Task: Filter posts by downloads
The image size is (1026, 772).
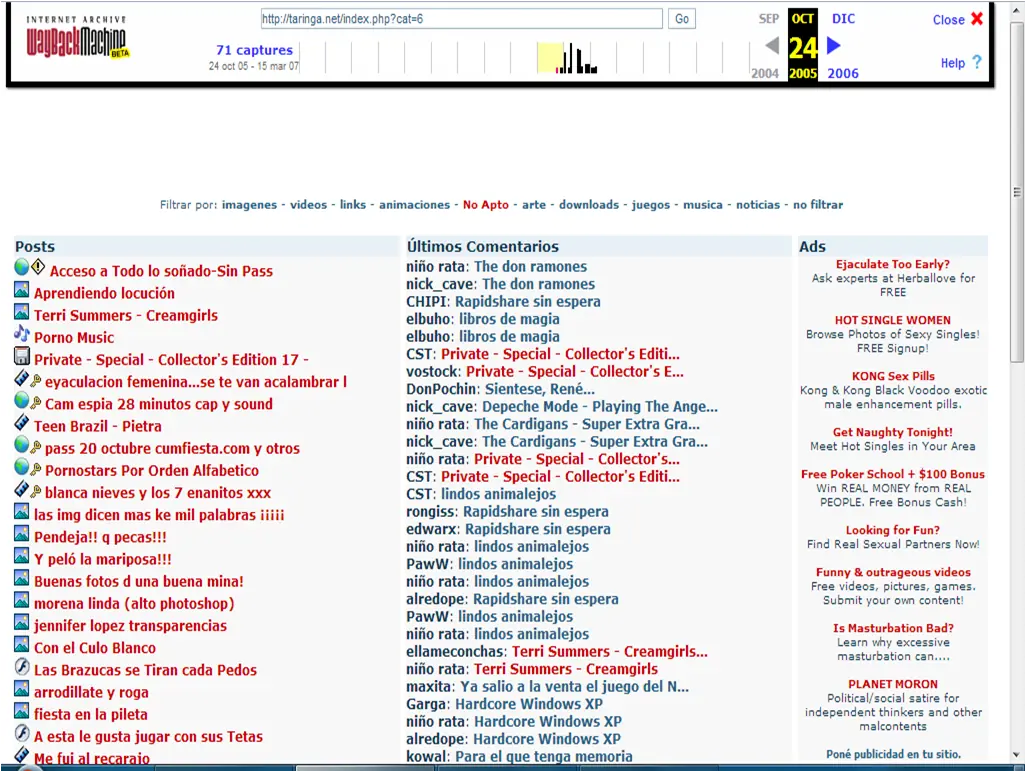Action: (589, 205)
